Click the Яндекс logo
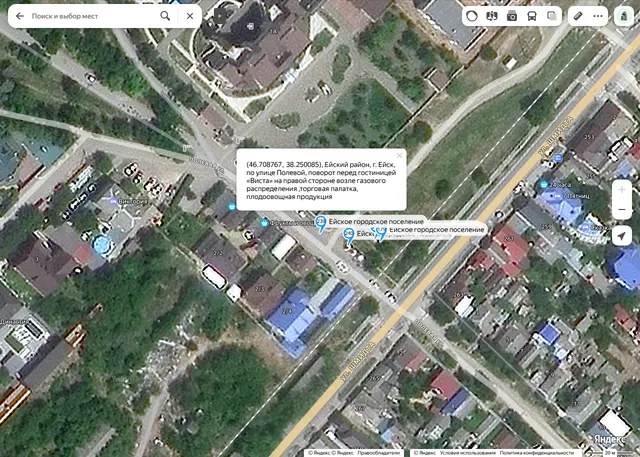The height and width of the screenshot is (457, 640). click(x=610, y=439)
